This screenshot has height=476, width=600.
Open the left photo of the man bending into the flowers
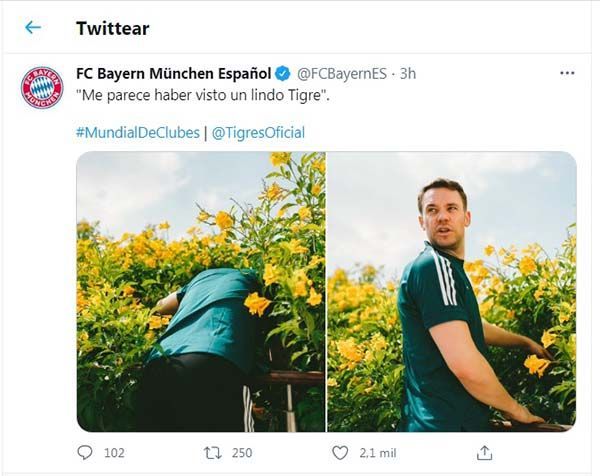(x=201, y=291)
